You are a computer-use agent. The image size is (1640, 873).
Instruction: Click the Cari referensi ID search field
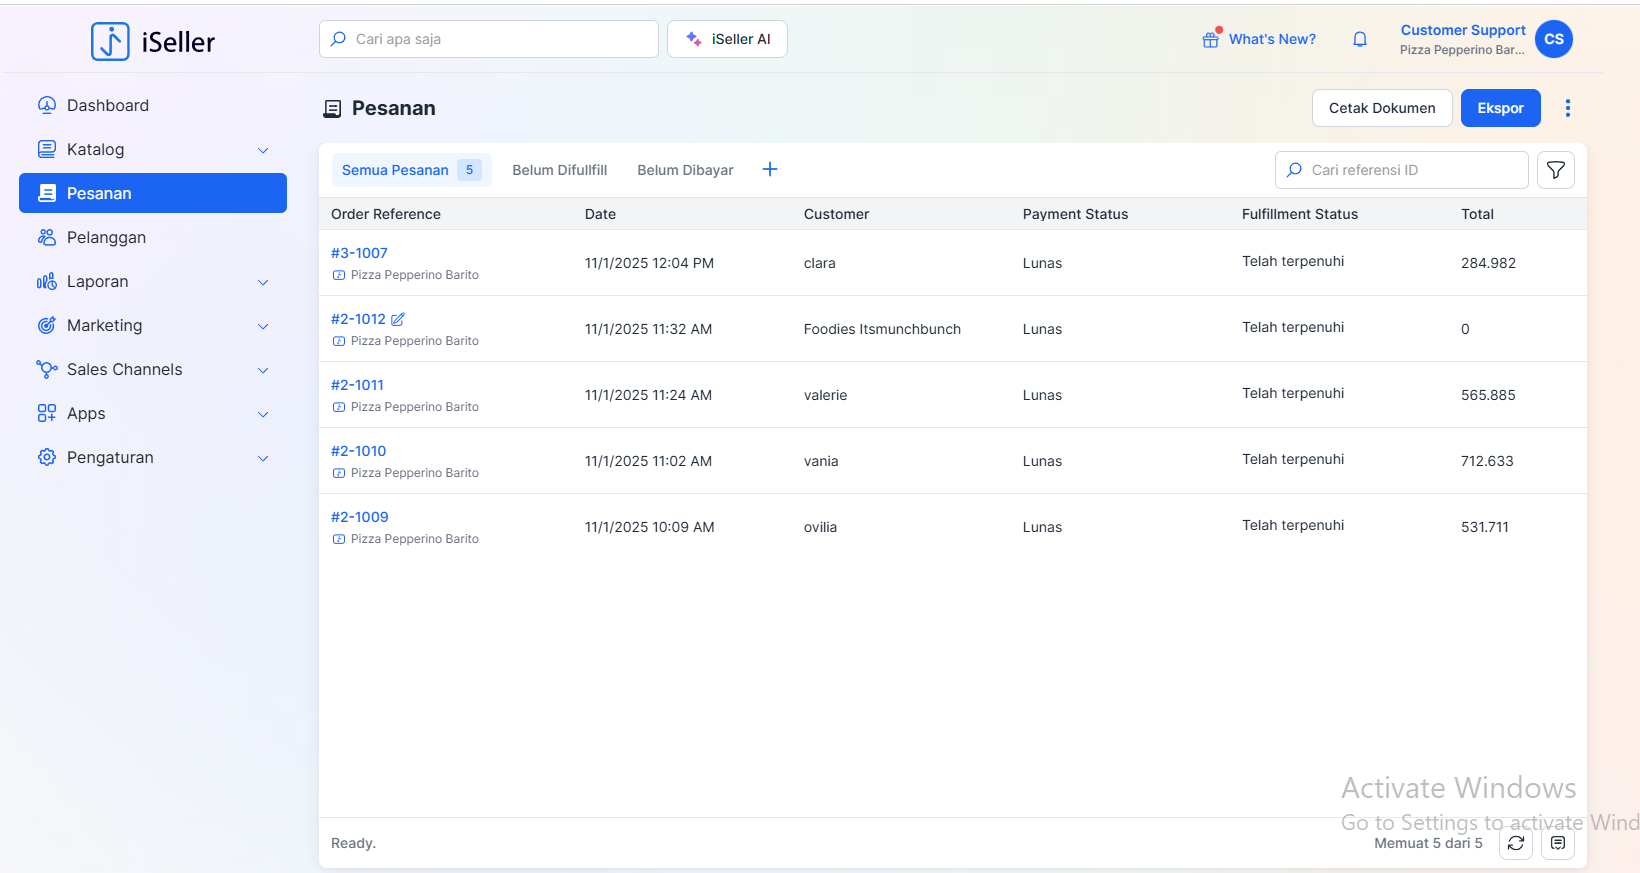[x=1412, y=170]
